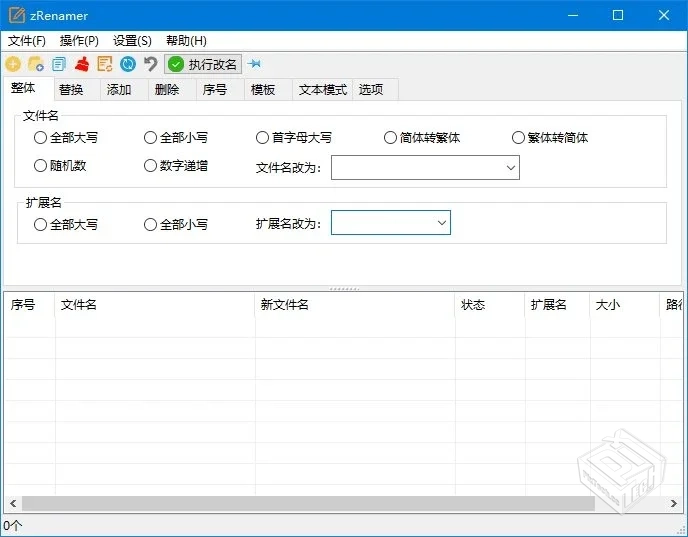
Task: Expand the 文件名改为 dropdown arrow
Action: click(511, 168)
